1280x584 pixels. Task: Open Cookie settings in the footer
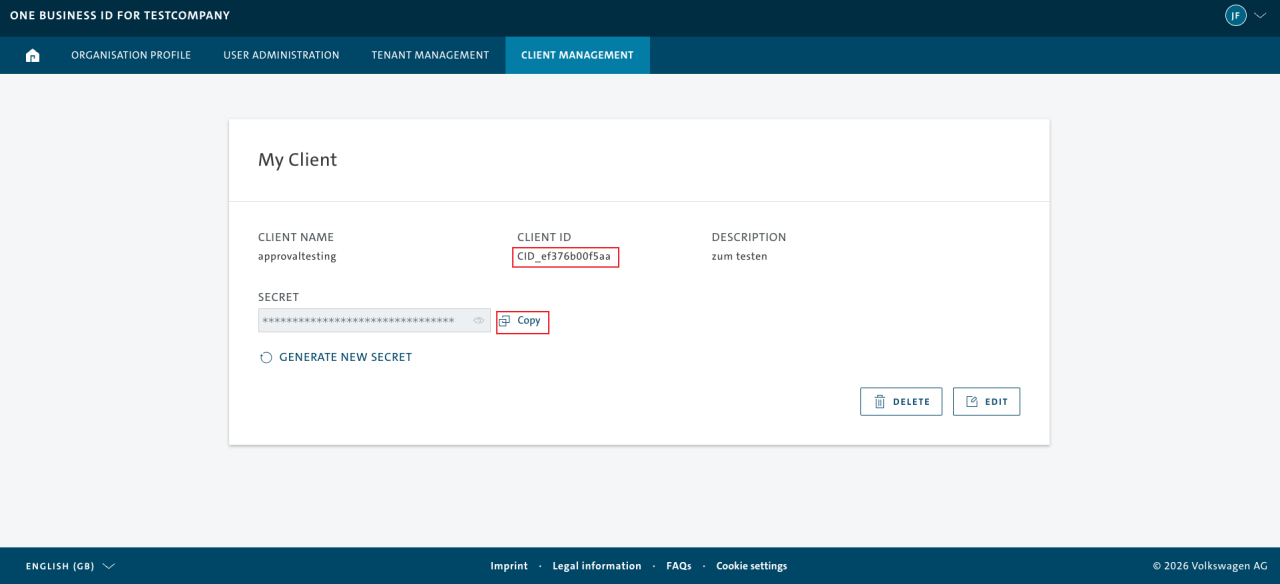pos(751,565)
